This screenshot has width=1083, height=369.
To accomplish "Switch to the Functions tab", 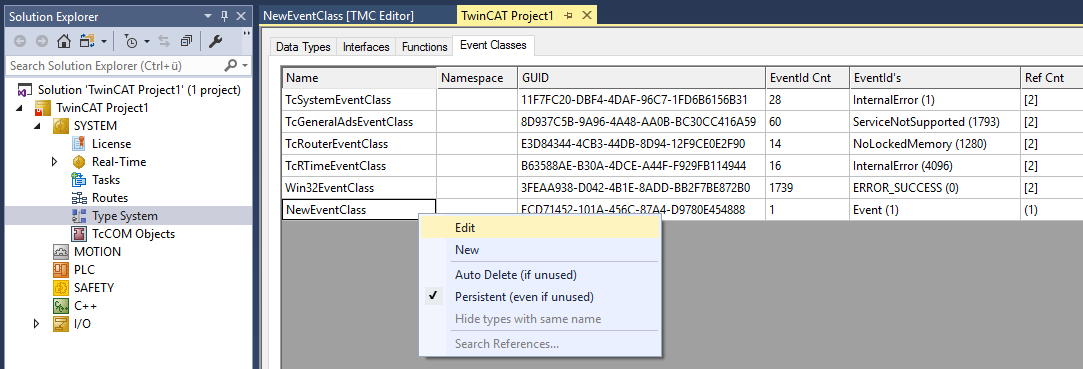I will [425, 47].
